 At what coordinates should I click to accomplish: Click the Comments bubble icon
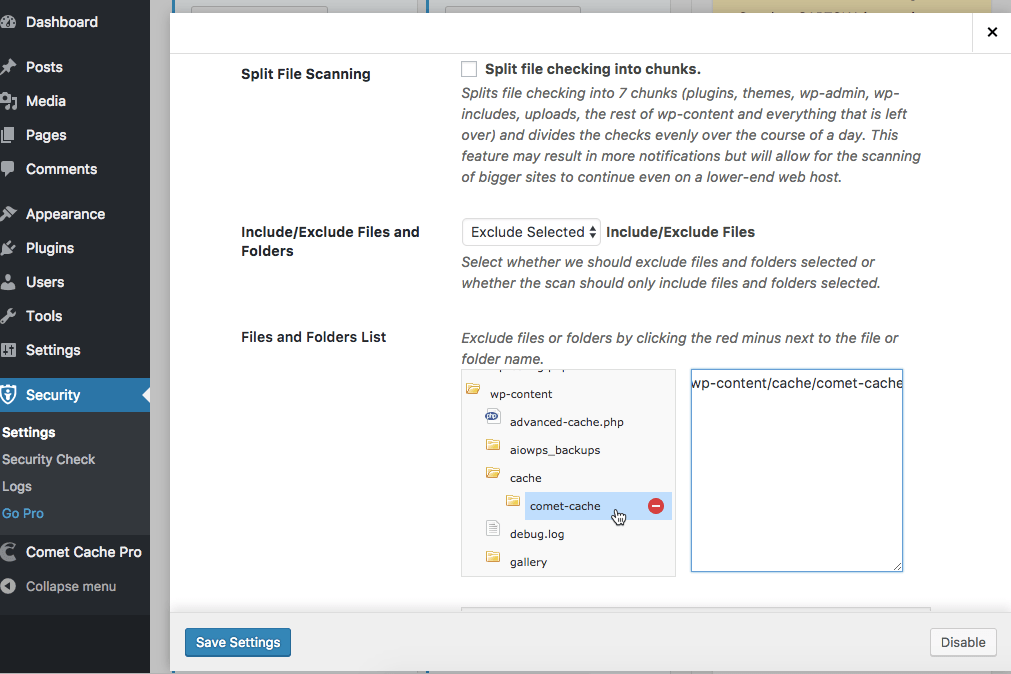tap(8, 169)
